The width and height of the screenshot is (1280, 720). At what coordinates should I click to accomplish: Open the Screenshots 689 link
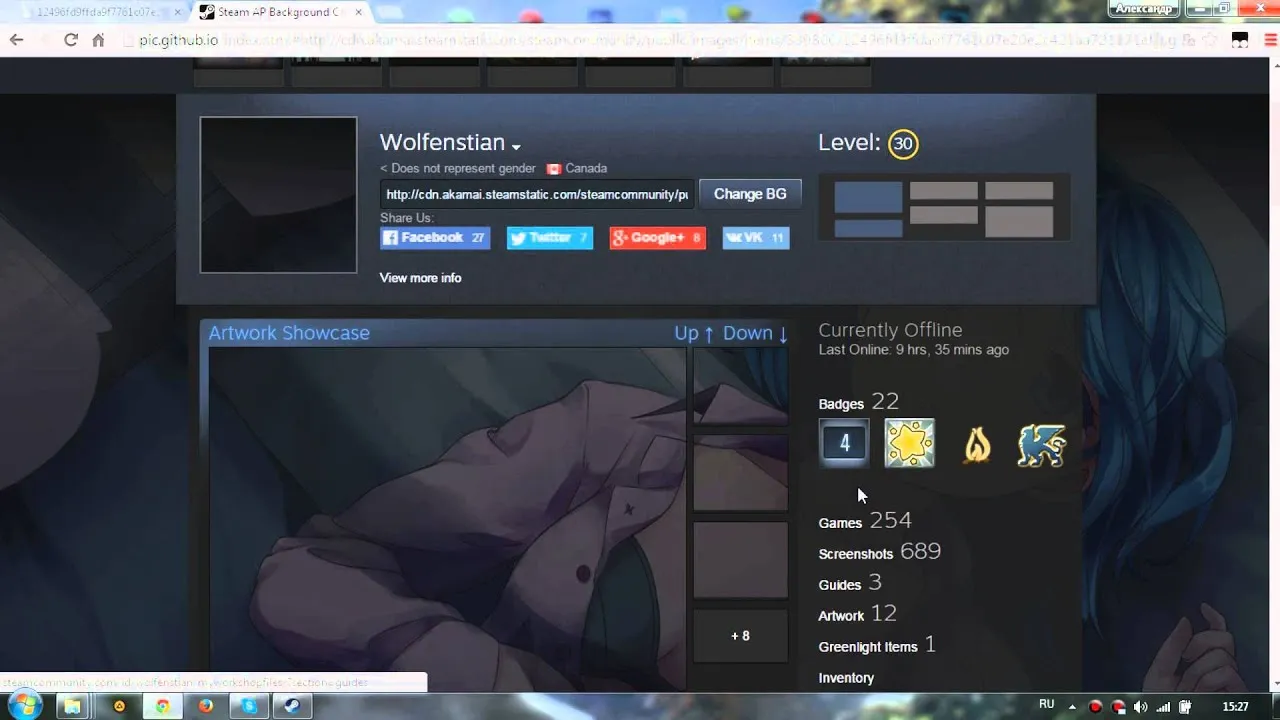(880, 552)
